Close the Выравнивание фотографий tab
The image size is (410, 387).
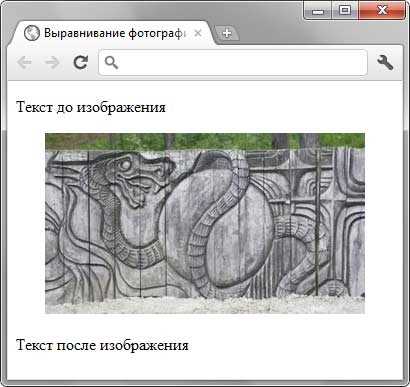coord(198,33)
